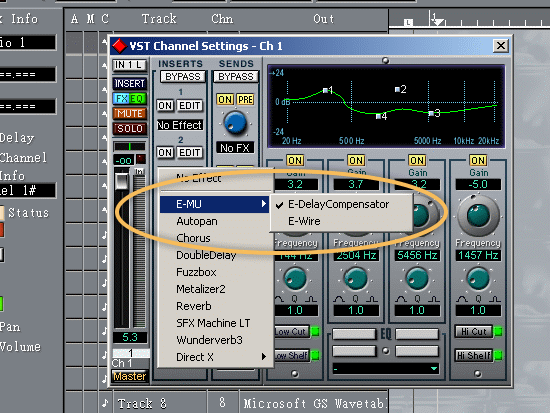
Task: Click the Hi Shelf button
Action: [474, 355]
